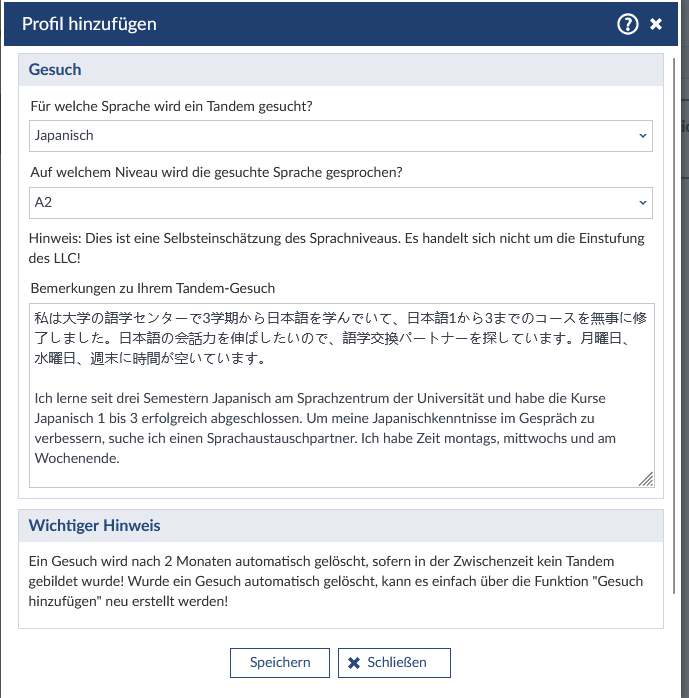
Task: Click the 'Bemerkungen zu Ihrem Tandem-Gesuch' label
Action: tap(153, 288)
